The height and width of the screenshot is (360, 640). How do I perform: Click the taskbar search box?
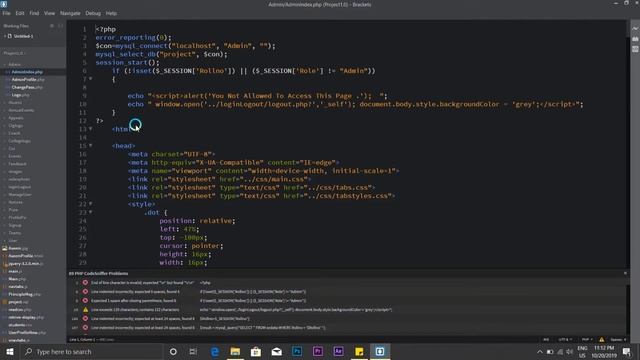[91, 352]
